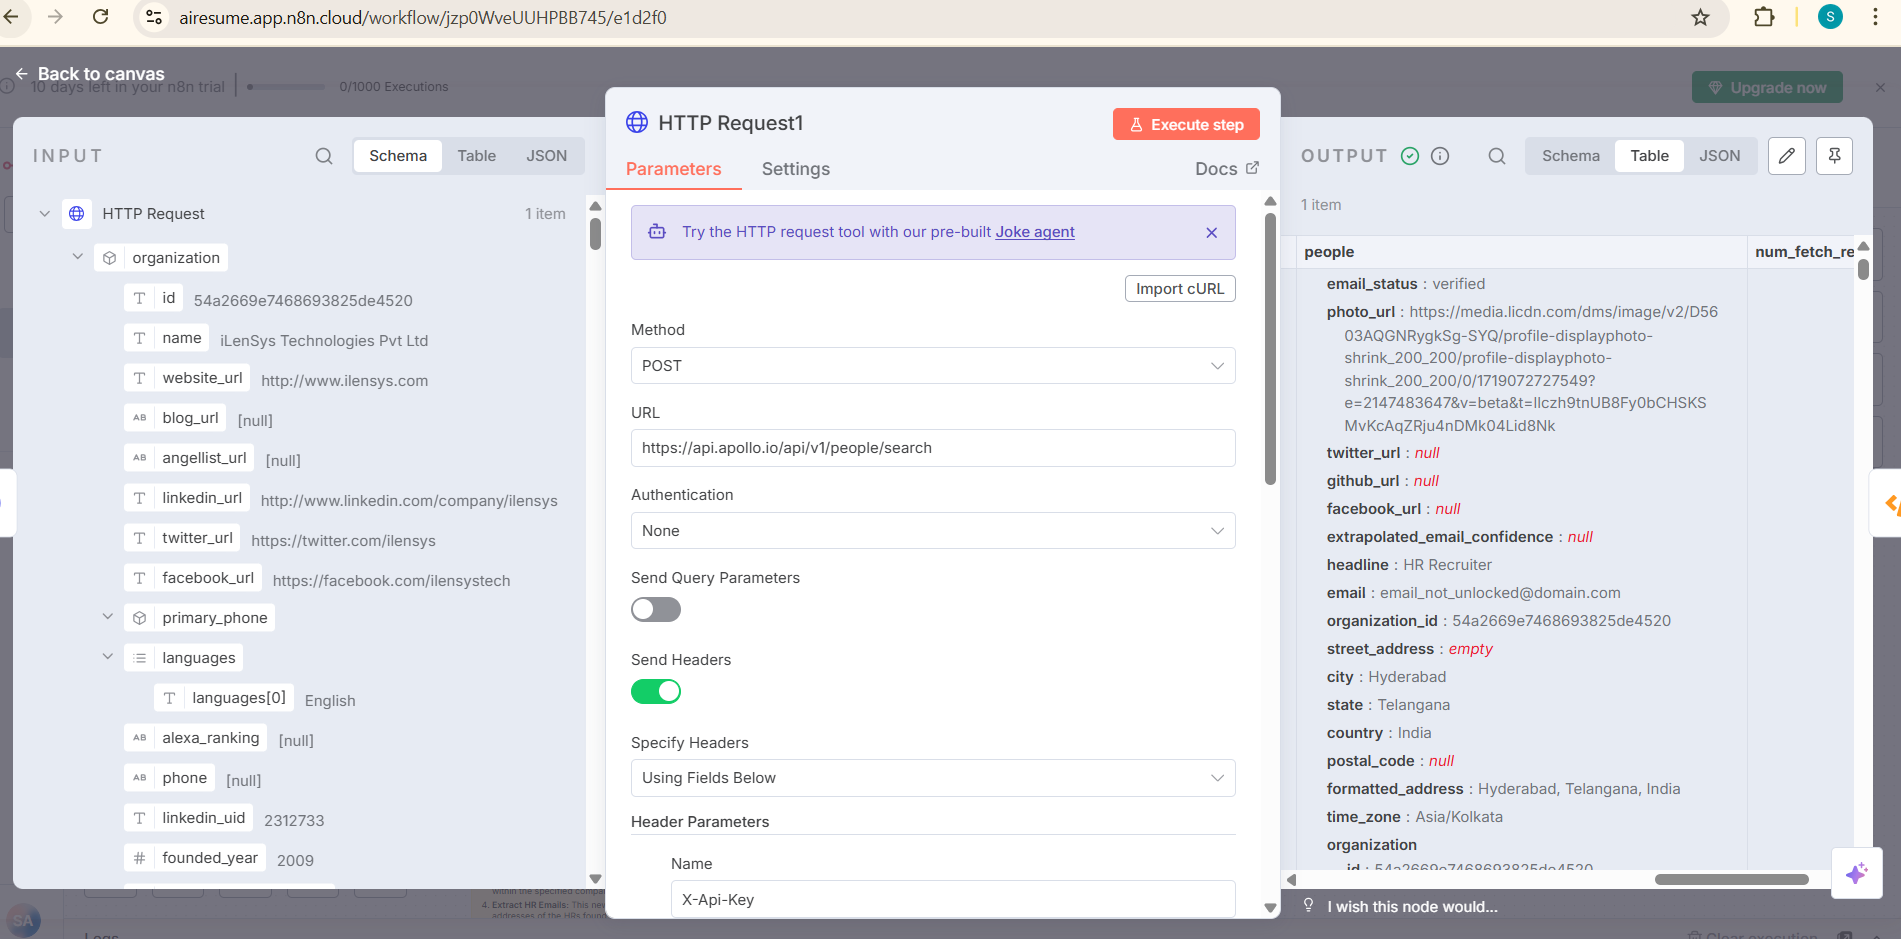Reload the browser page

(100, 17)
